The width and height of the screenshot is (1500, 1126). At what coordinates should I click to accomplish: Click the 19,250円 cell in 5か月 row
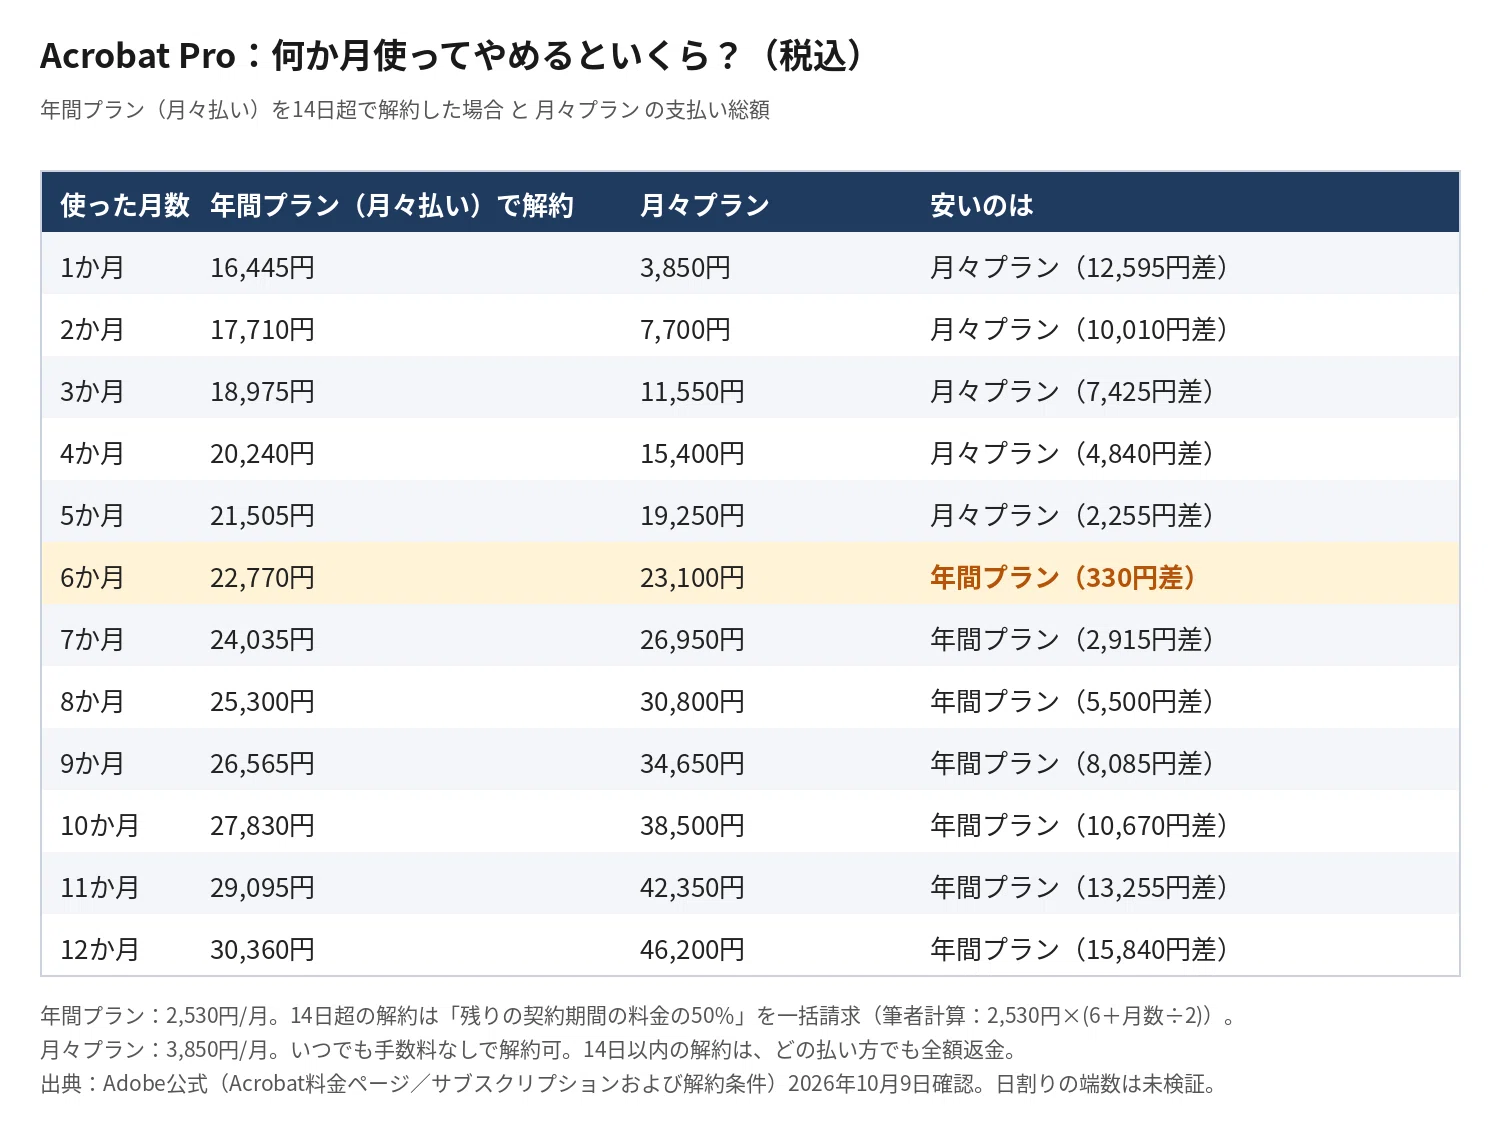click(692, 515)
